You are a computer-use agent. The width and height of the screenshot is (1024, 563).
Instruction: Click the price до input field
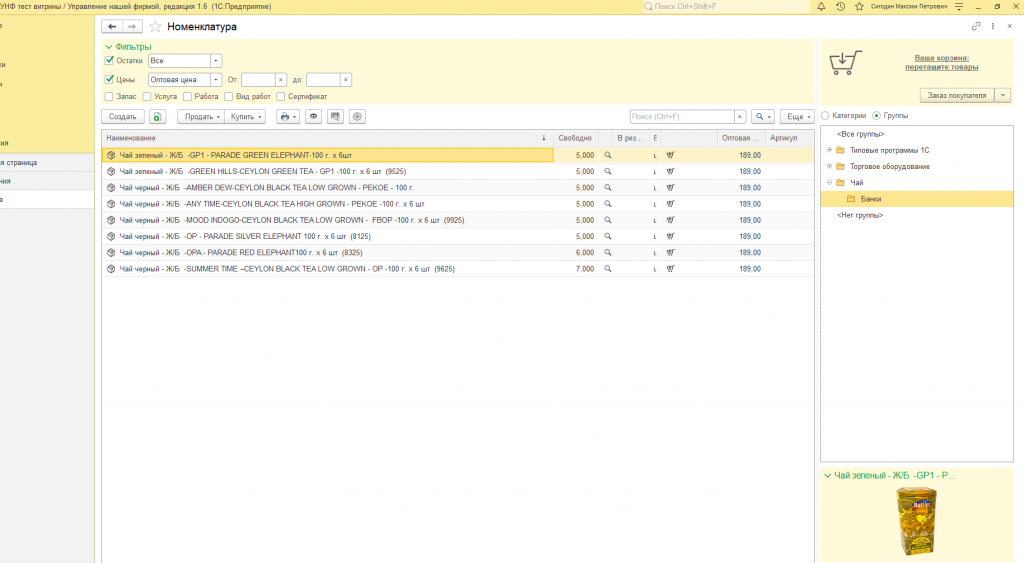pos(323,80)
